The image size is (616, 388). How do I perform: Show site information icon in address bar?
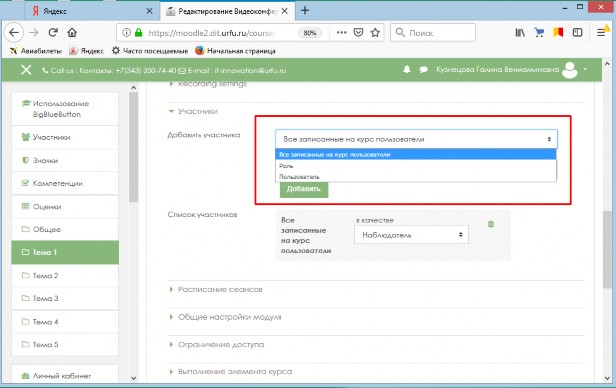126,33
